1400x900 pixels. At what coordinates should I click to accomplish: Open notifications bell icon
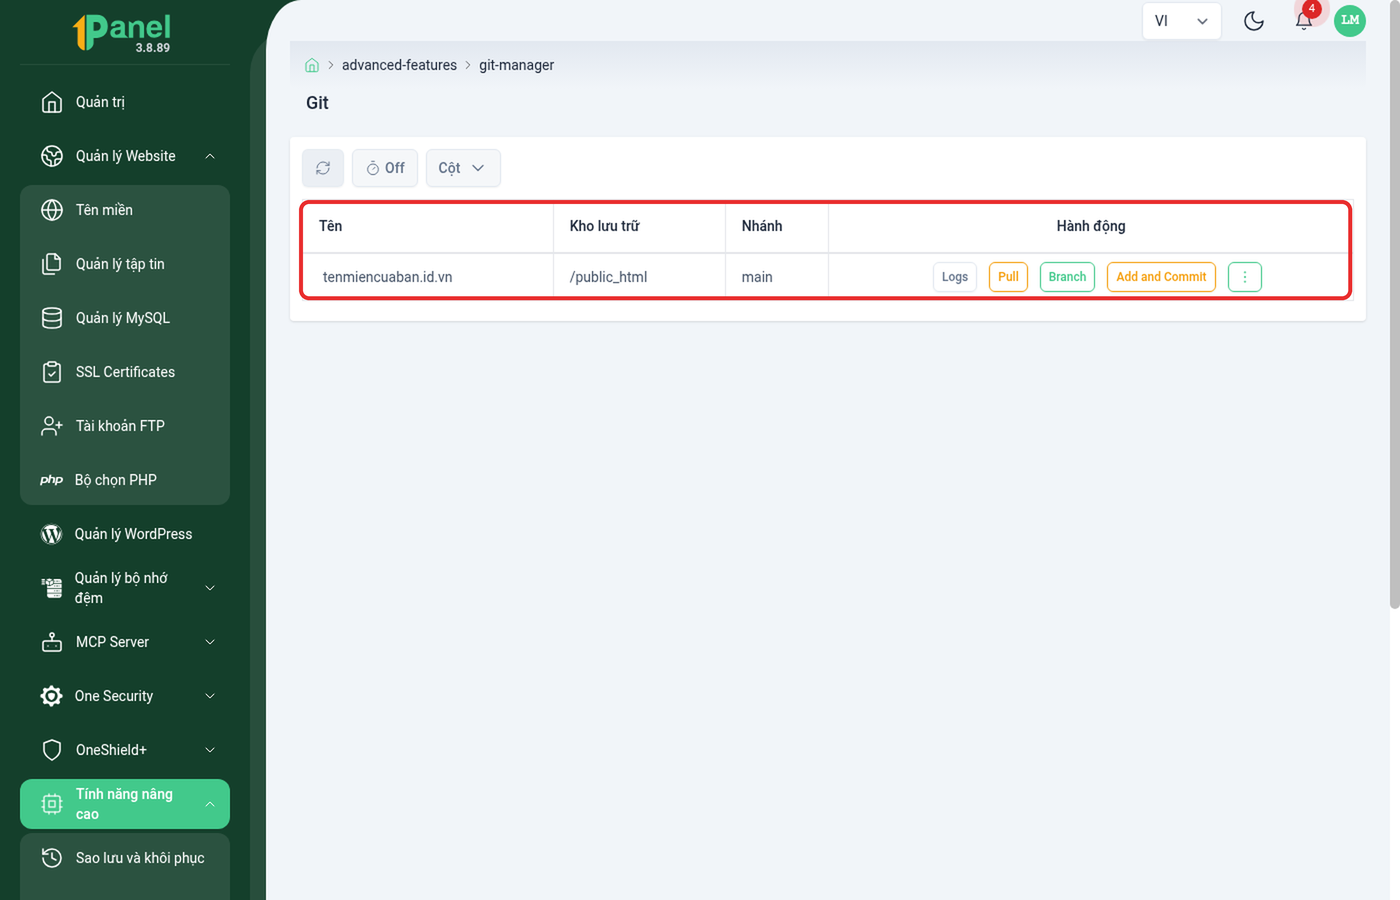[1304, 21]
